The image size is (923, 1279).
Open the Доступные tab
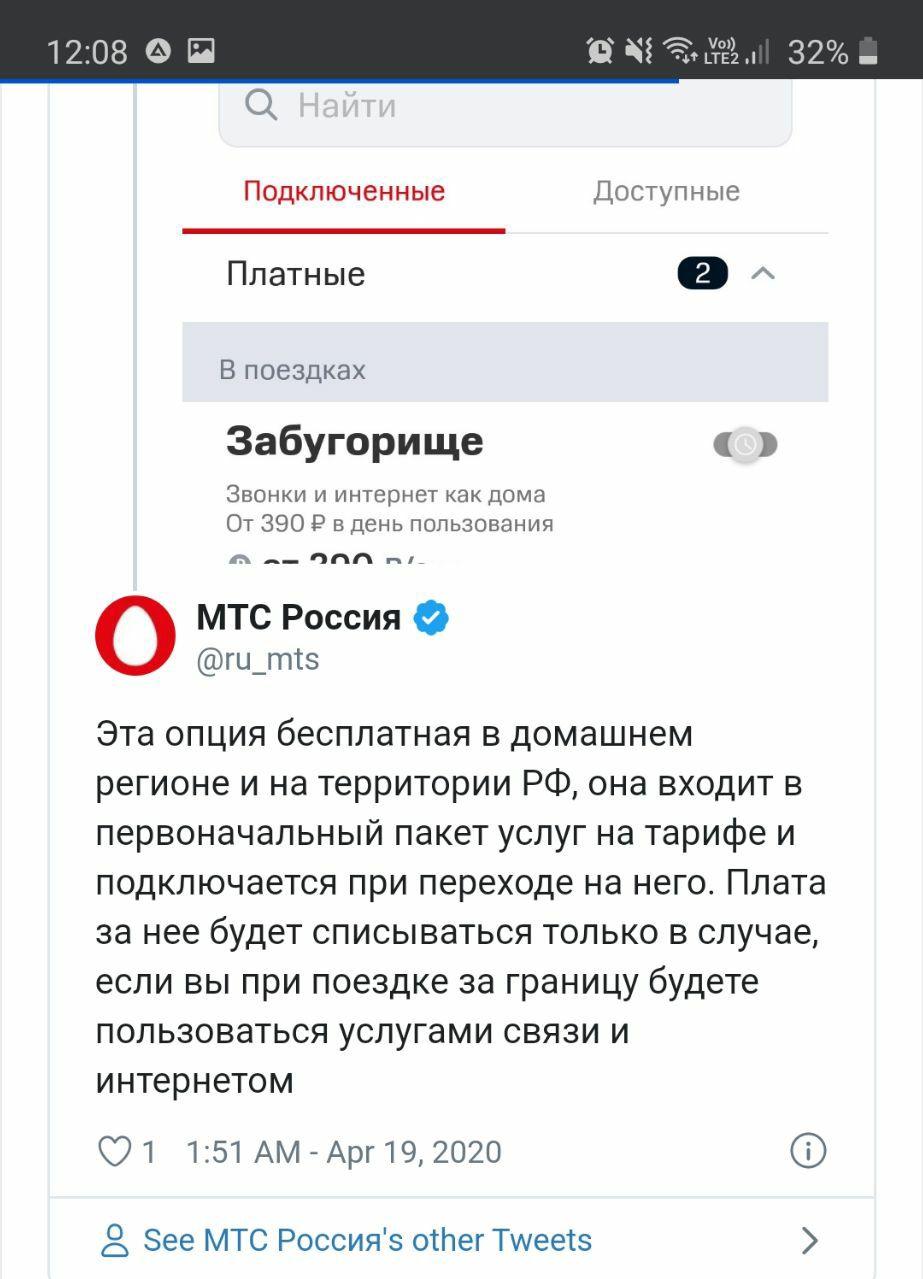coord(666,192)
